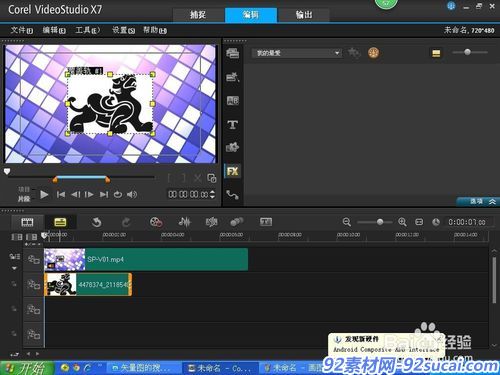
Task: Zoom in the timeline
Action: coord(402,222)
